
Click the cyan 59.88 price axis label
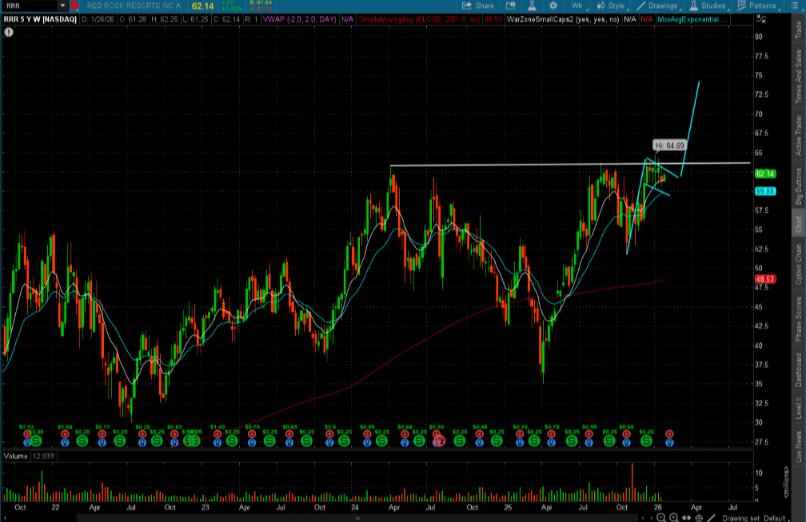coord(765,192)
